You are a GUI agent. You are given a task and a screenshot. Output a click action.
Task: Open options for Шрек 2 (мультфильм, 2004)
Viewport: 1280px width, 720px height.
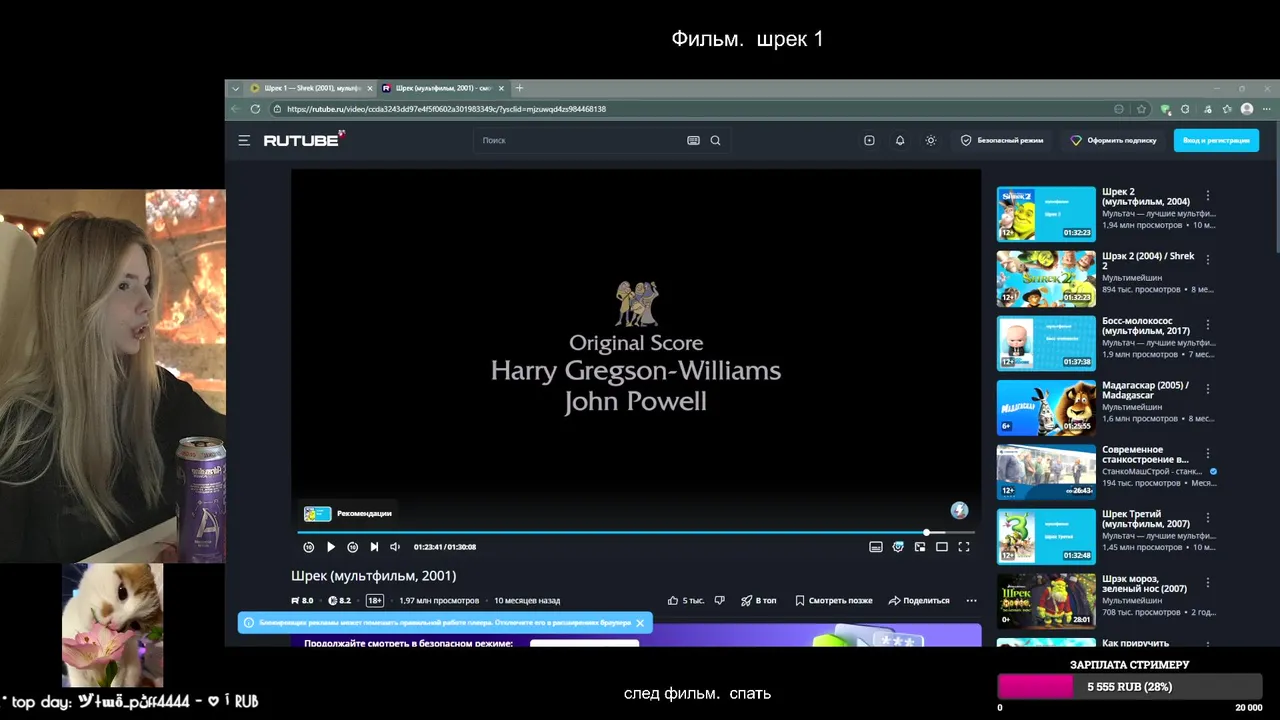pyautogui.click(x=1208, y=196)
